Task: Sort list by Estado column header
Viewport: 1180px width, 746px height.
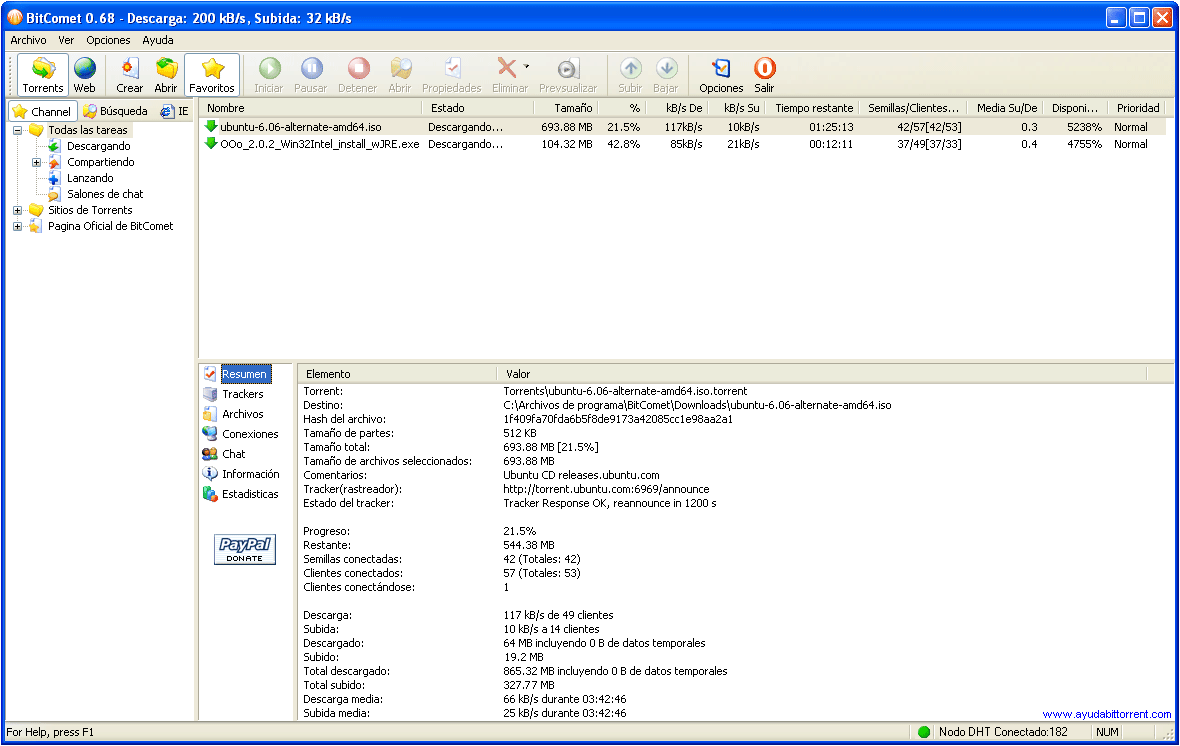Action: tap(477, 108)
